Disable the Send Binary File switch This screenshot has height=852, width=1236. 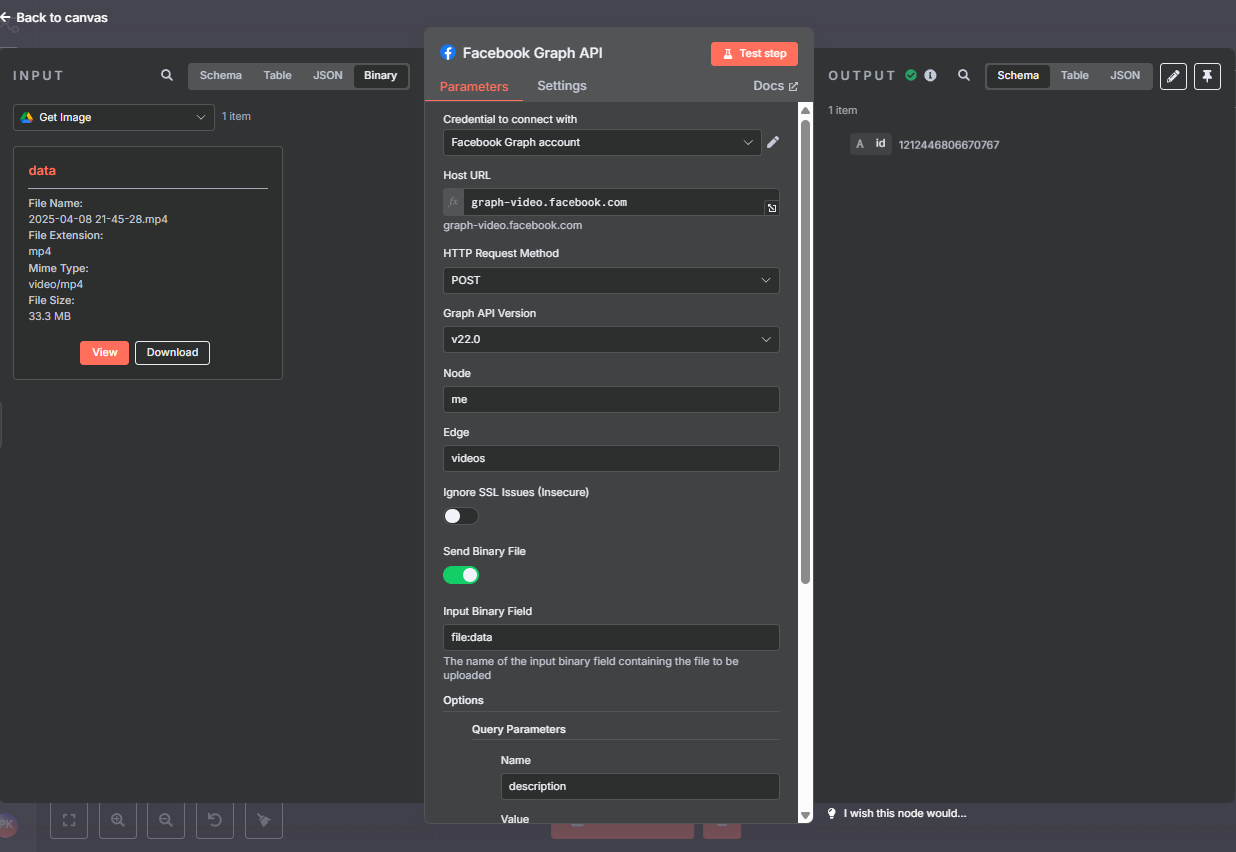461,575
